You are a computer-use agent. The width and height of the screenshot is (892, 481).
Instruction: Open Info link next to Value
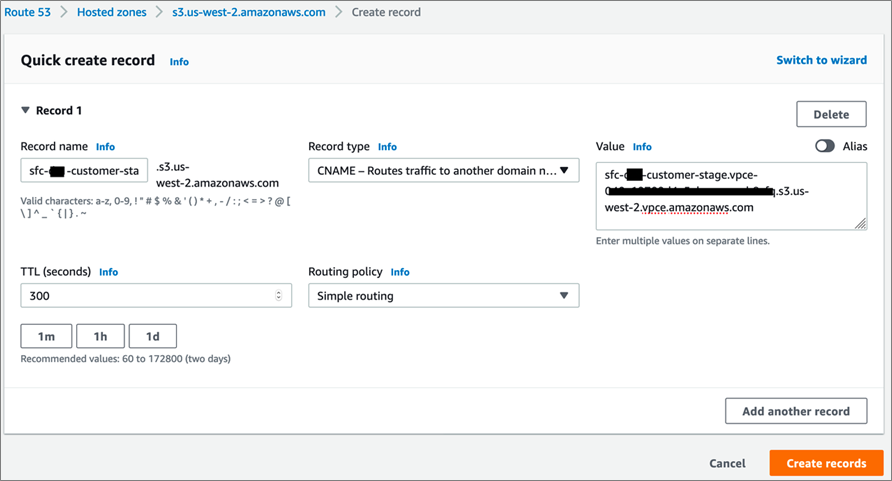point(642,147)
